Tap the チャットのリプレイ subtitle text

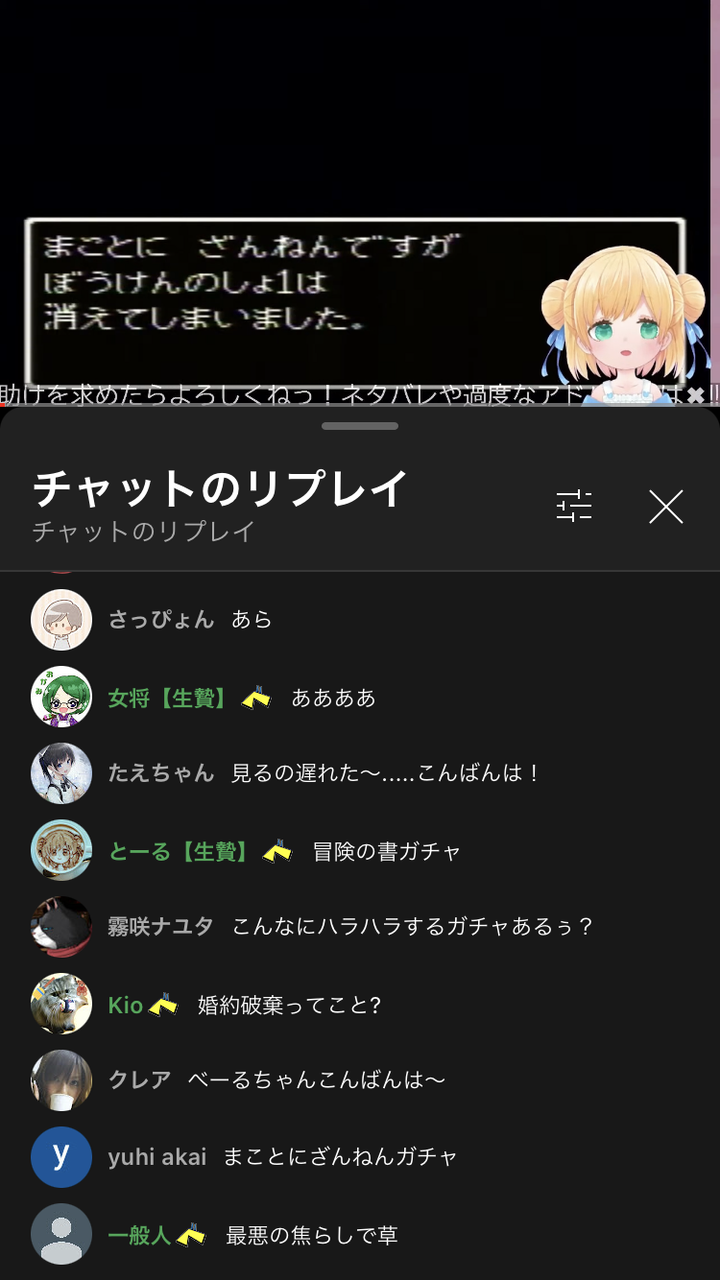pos(144,531)
